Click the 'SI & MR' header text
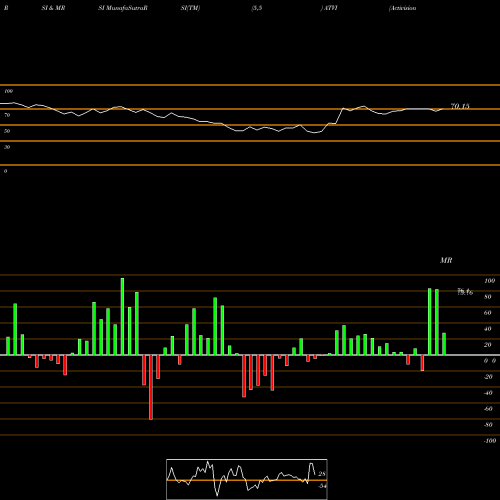Screen dimensions: 500x500 click(x=53, y=8)
